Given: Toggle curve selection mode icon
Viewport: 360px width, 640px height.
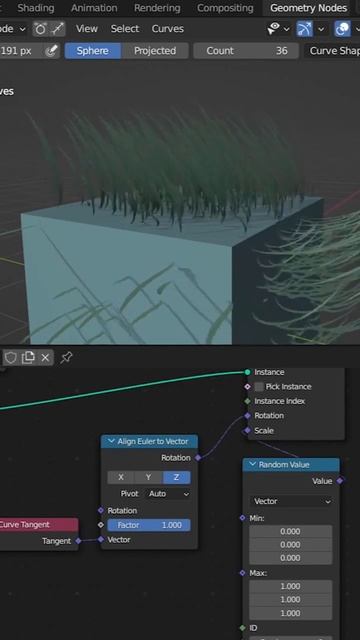Looking at the screenshot, I should click(x=57, y=29).
